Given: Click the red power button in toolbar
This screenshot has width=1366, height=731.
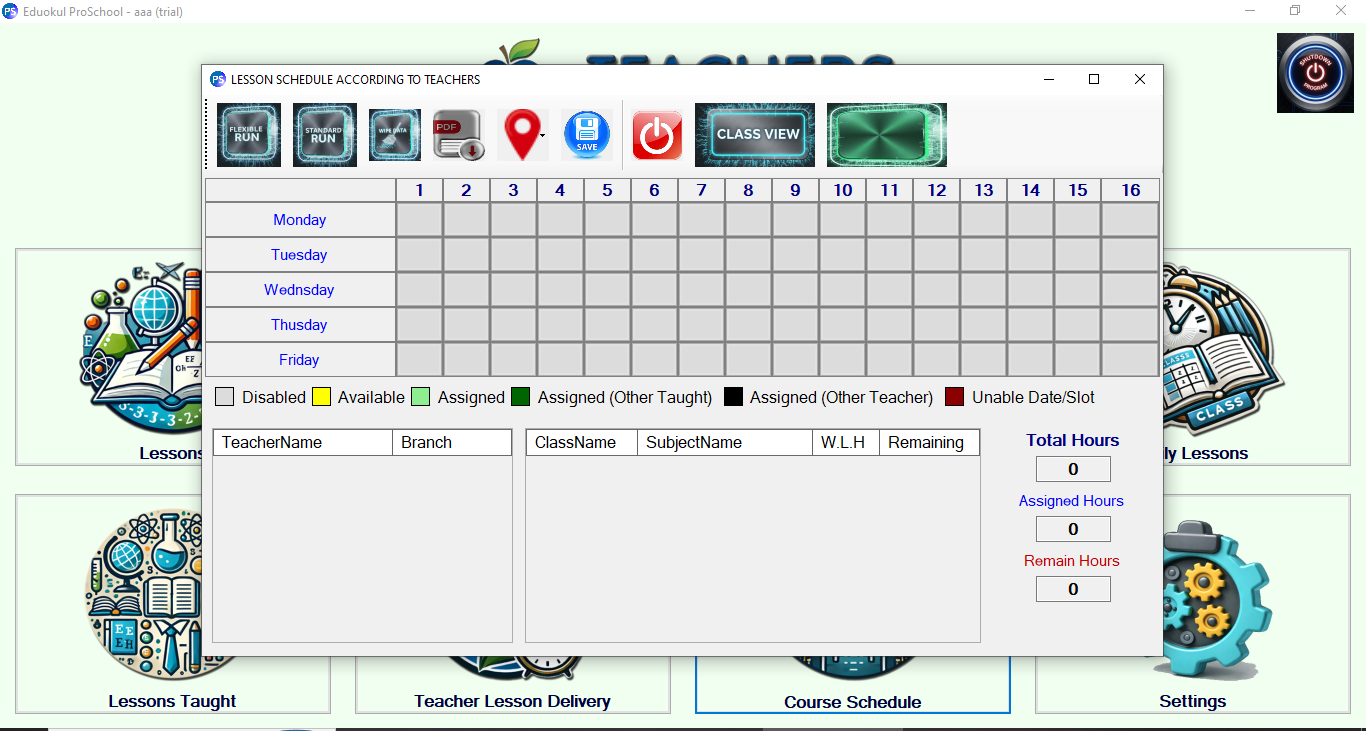Looking at the screenshot, I should [x=657, y=135].
